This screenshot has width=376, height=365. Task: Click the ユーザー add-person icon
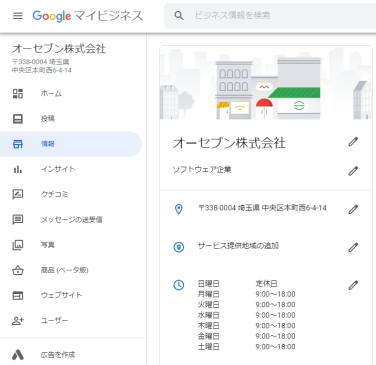point(18,321)
